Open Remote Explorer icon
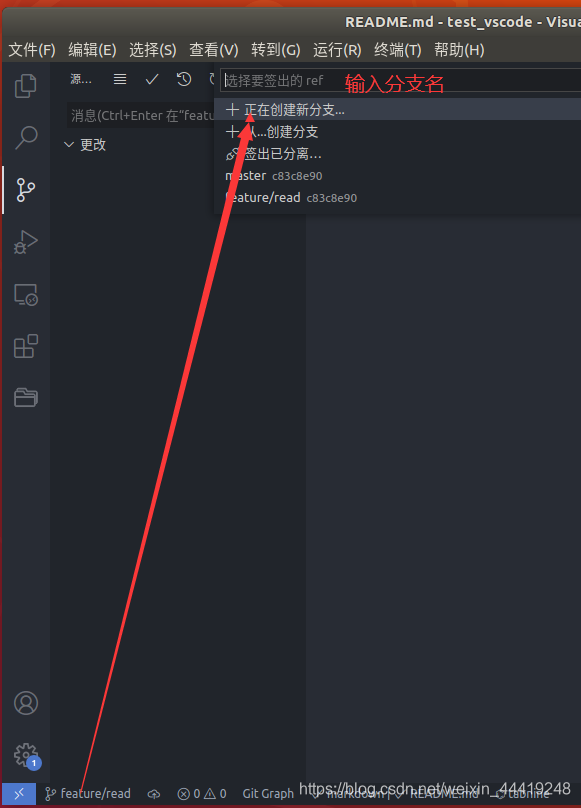The height and width of the screenshot is (808, 581). [26, 295]
